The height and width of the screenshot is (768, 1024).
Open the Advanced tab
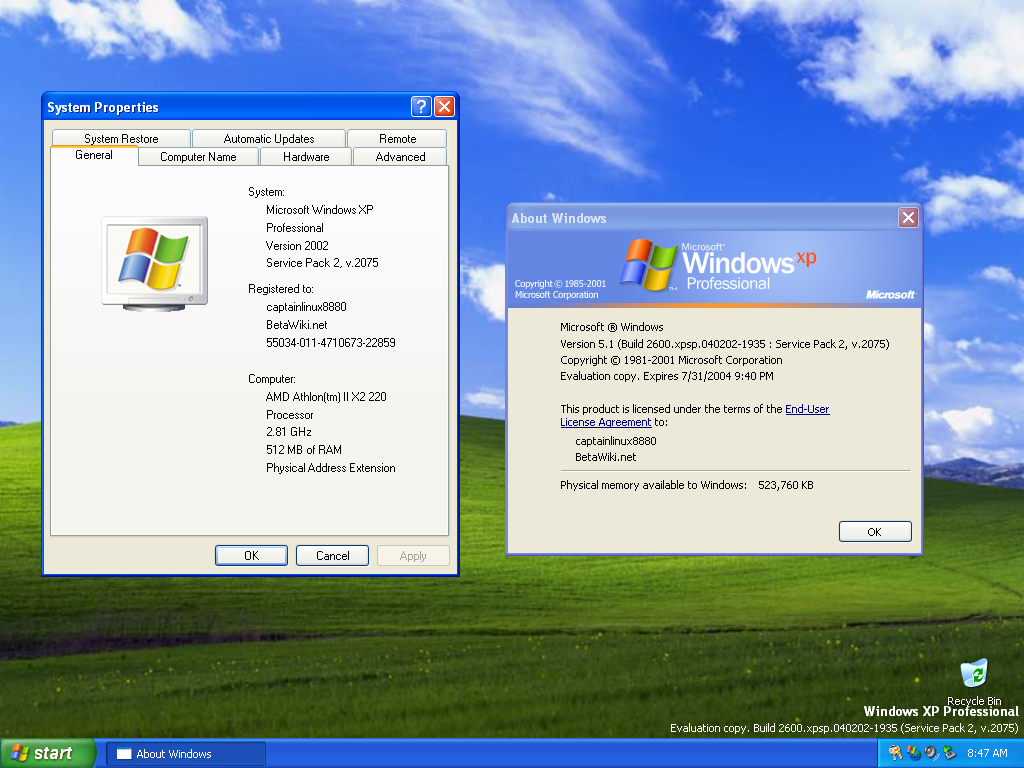tap(400, 157)
